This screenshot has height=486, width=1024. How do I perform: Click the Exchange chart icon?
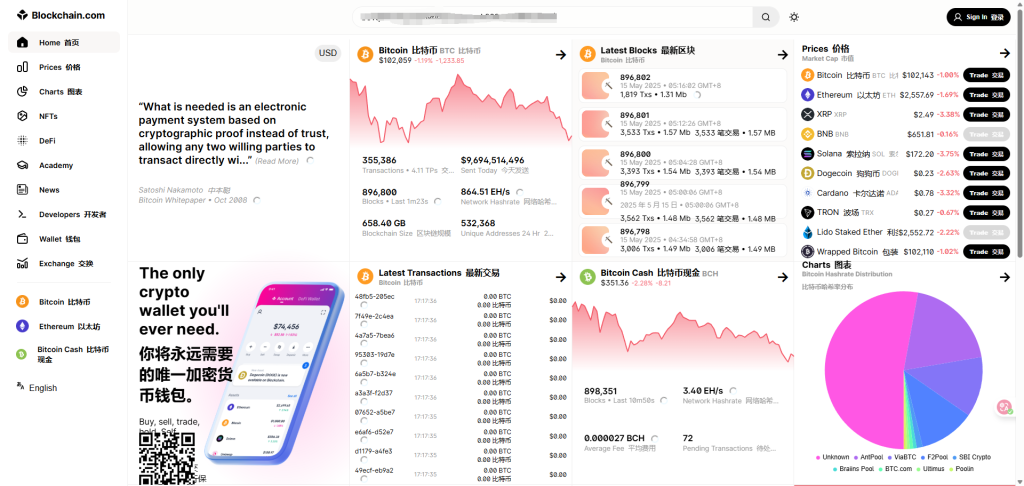tap(22, 263)
